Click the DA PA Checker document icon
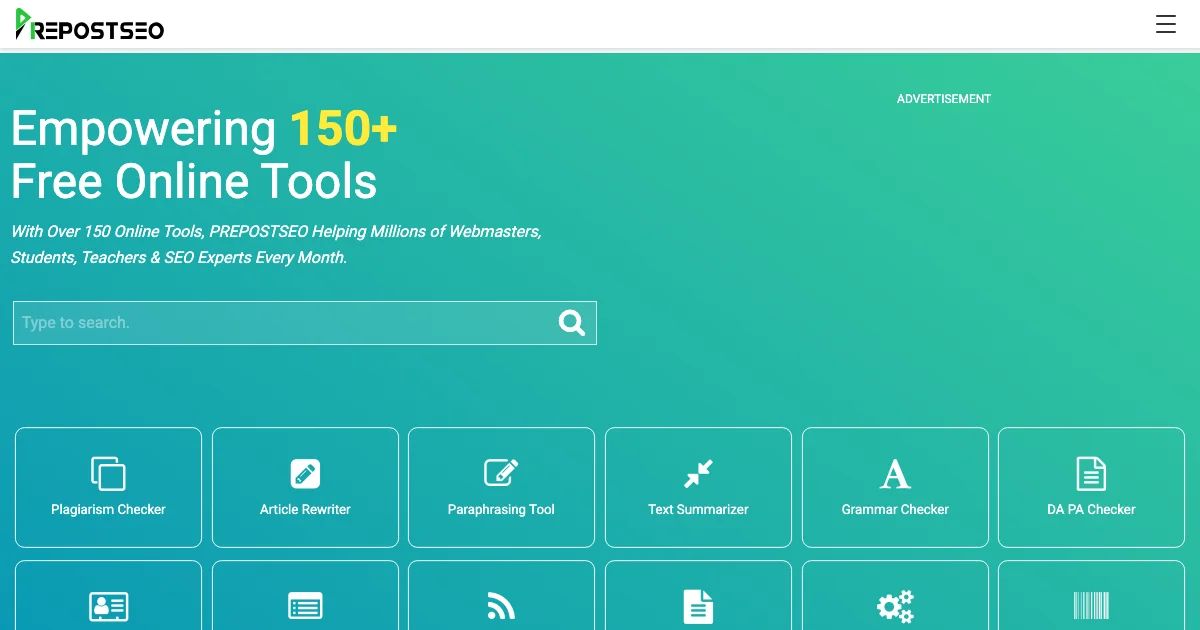The width and height of the screenshot is (1200, 630). [x=1091, y=473]
